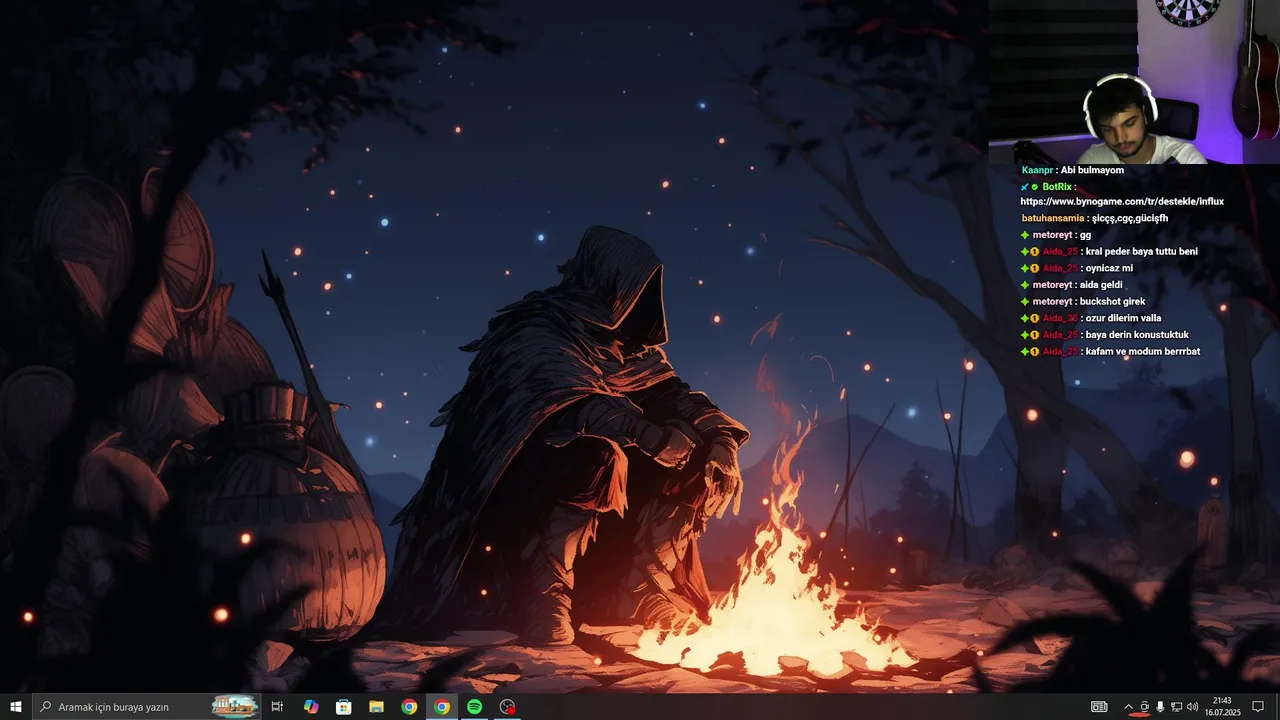Switch to the active Chrome window beside Spotify
This screenshot has width=1280, height=720.
442,707
